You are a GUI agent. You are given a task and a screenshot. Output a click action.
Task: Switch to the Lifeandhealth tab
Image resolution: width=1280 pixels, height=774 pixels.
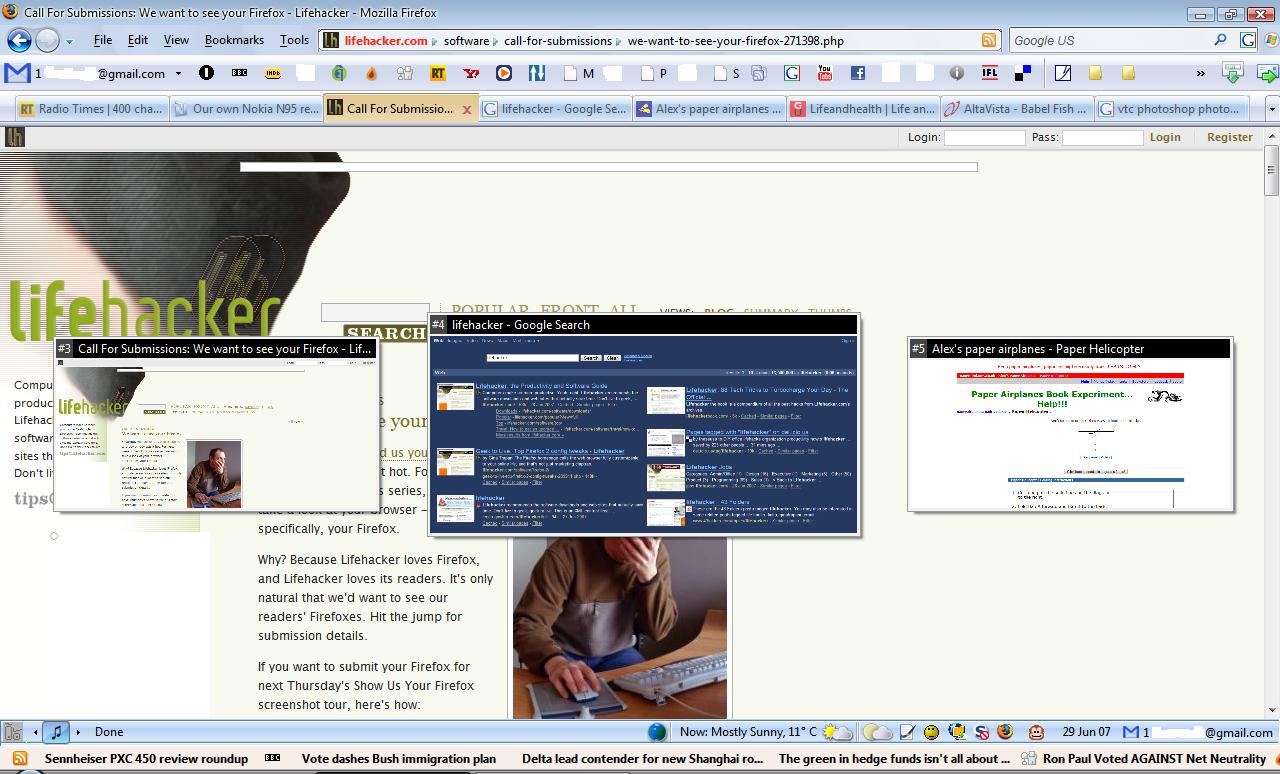click(863, 109)
